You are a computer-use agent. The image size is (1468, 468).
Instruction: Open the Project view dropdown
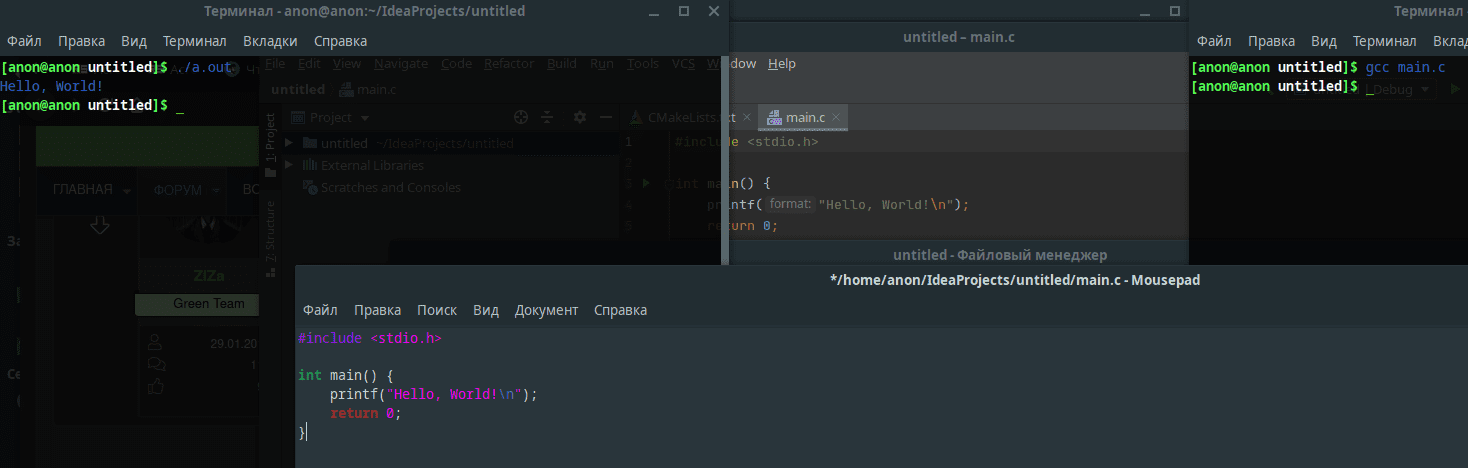(330, 117)
